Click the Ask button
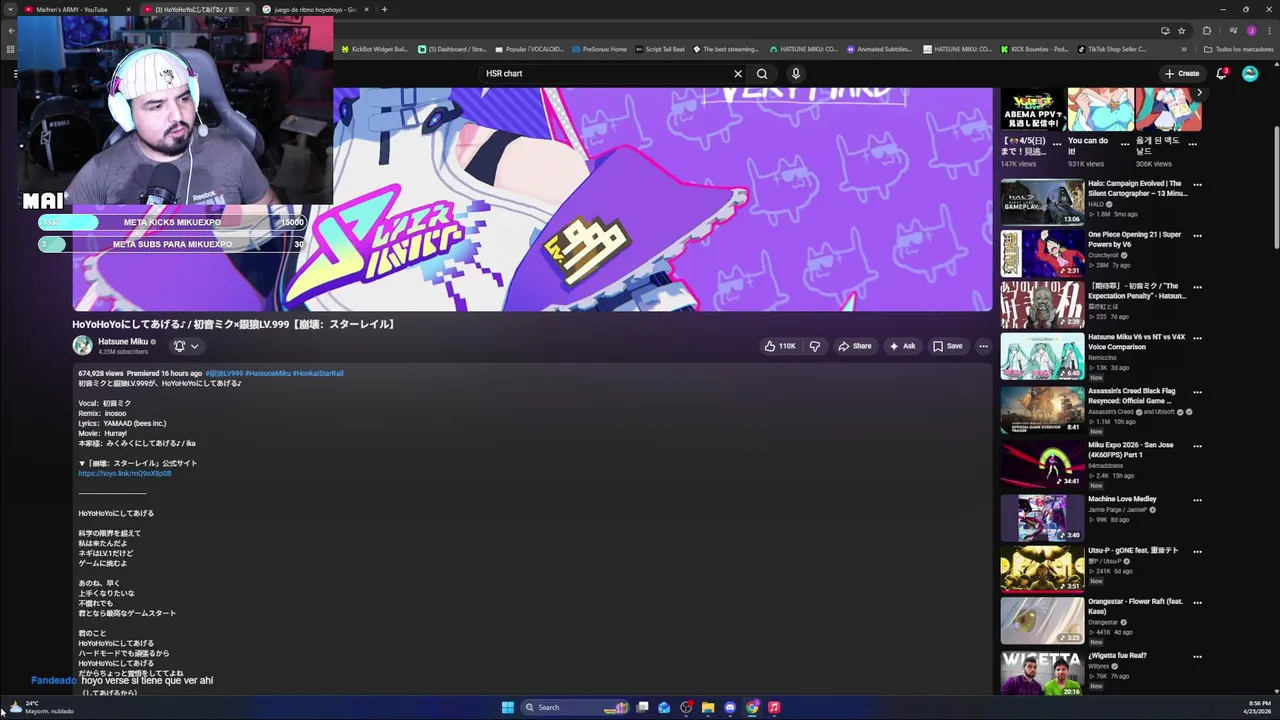Screen dimensions: 1280x720 902,346
